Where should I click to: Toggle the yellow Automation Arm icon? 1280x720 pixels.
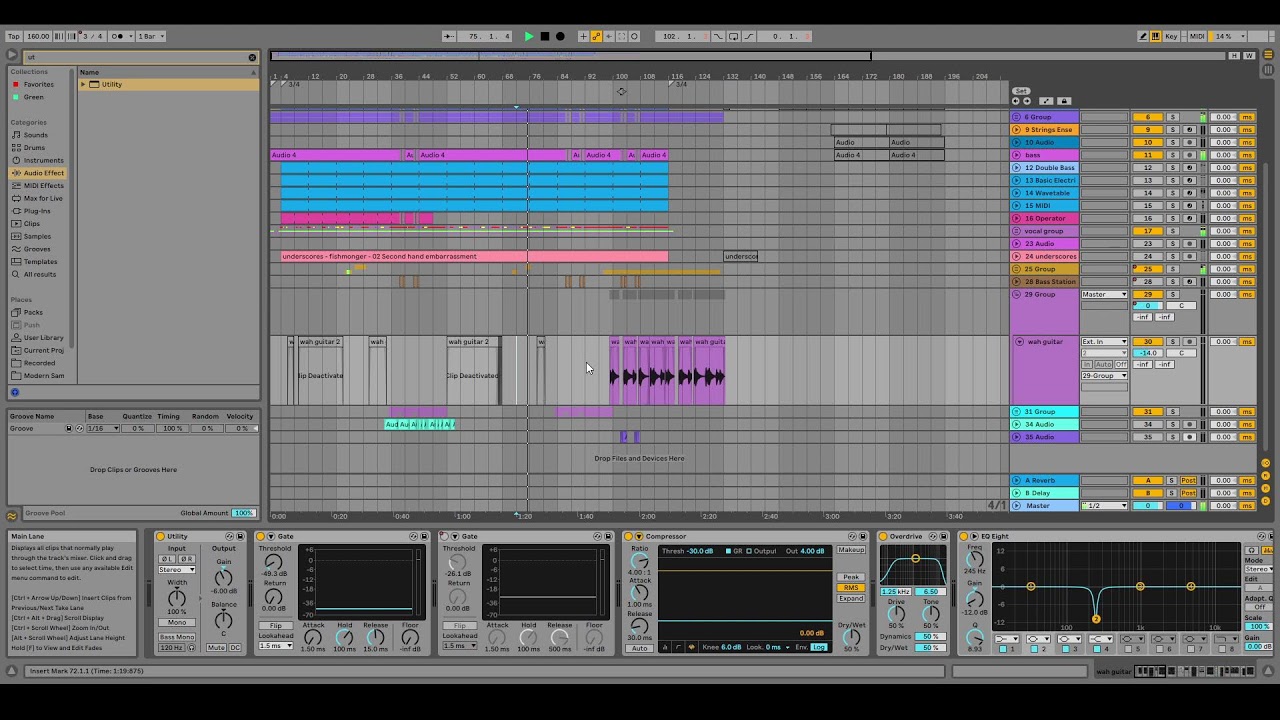tap(596, 36)
